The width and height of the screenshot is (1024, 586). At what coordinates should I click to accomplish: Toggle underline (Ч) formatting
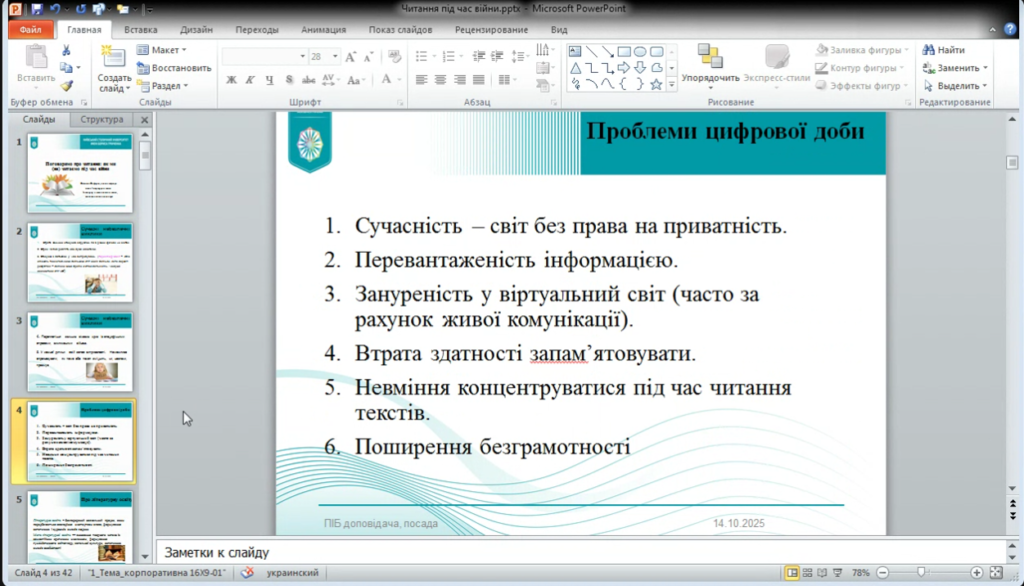click(x=269, y=80)
